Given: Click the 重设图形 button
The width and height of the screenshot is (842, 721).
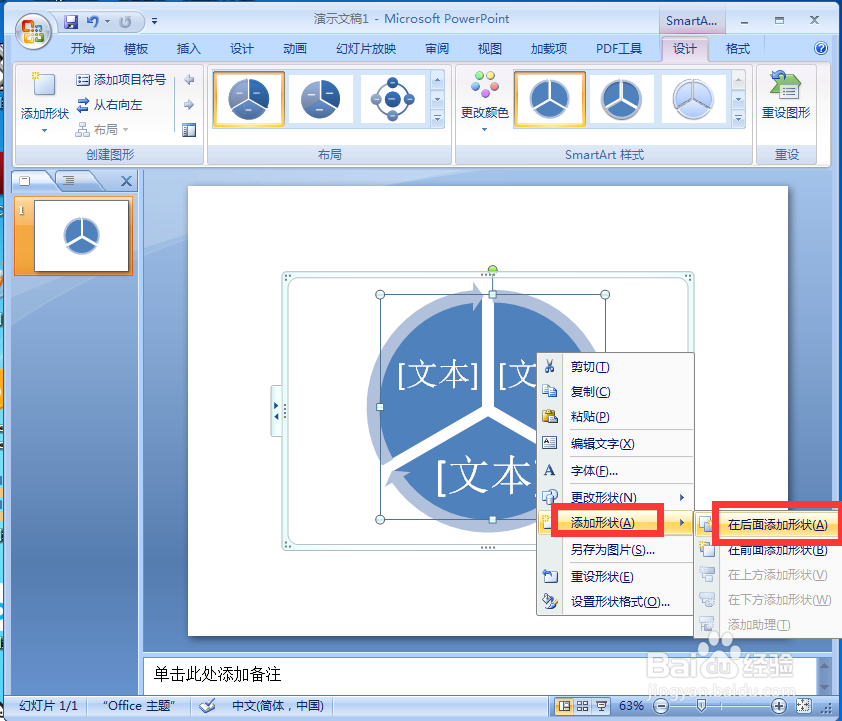Looking at the screenshot, I should click(x=786, y=96).
